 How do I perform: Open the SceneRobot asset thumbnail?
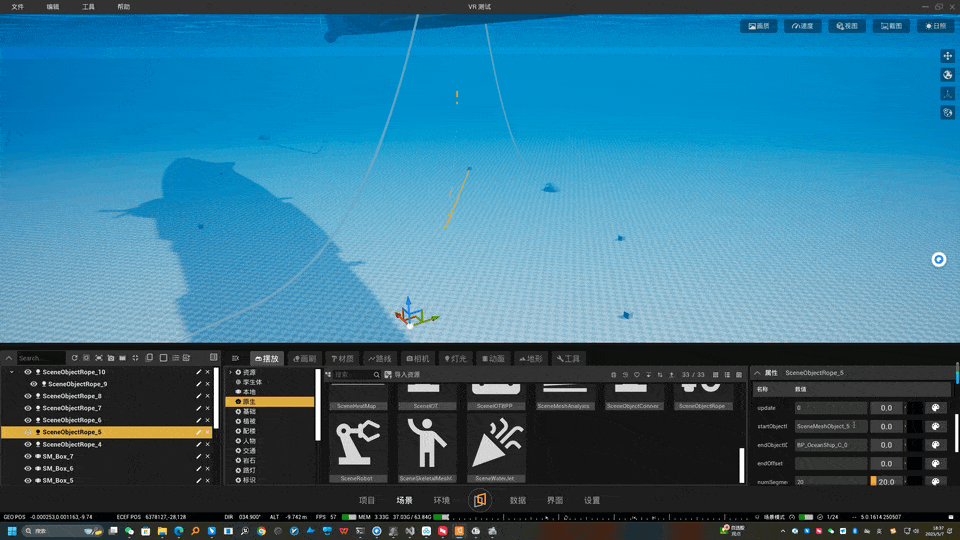pos(358,443)
